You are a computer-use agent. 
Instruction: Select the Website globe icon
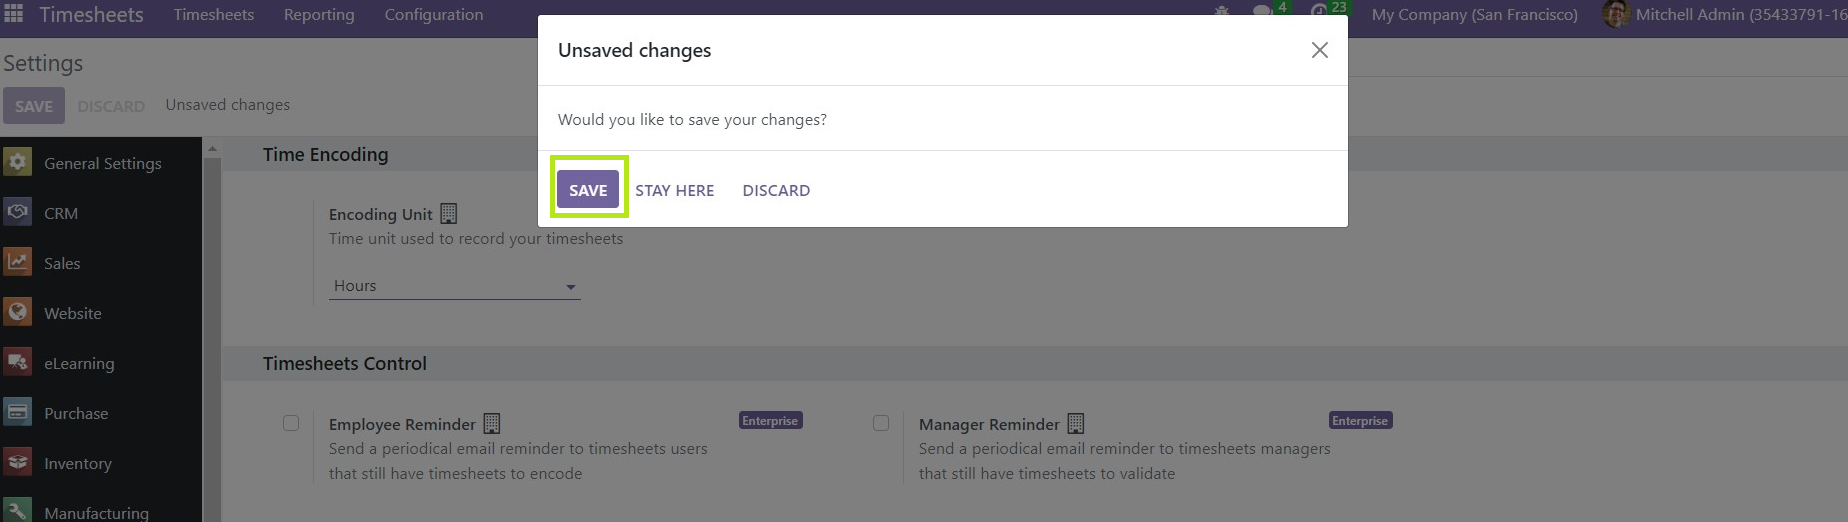click(x=17, y=312)
